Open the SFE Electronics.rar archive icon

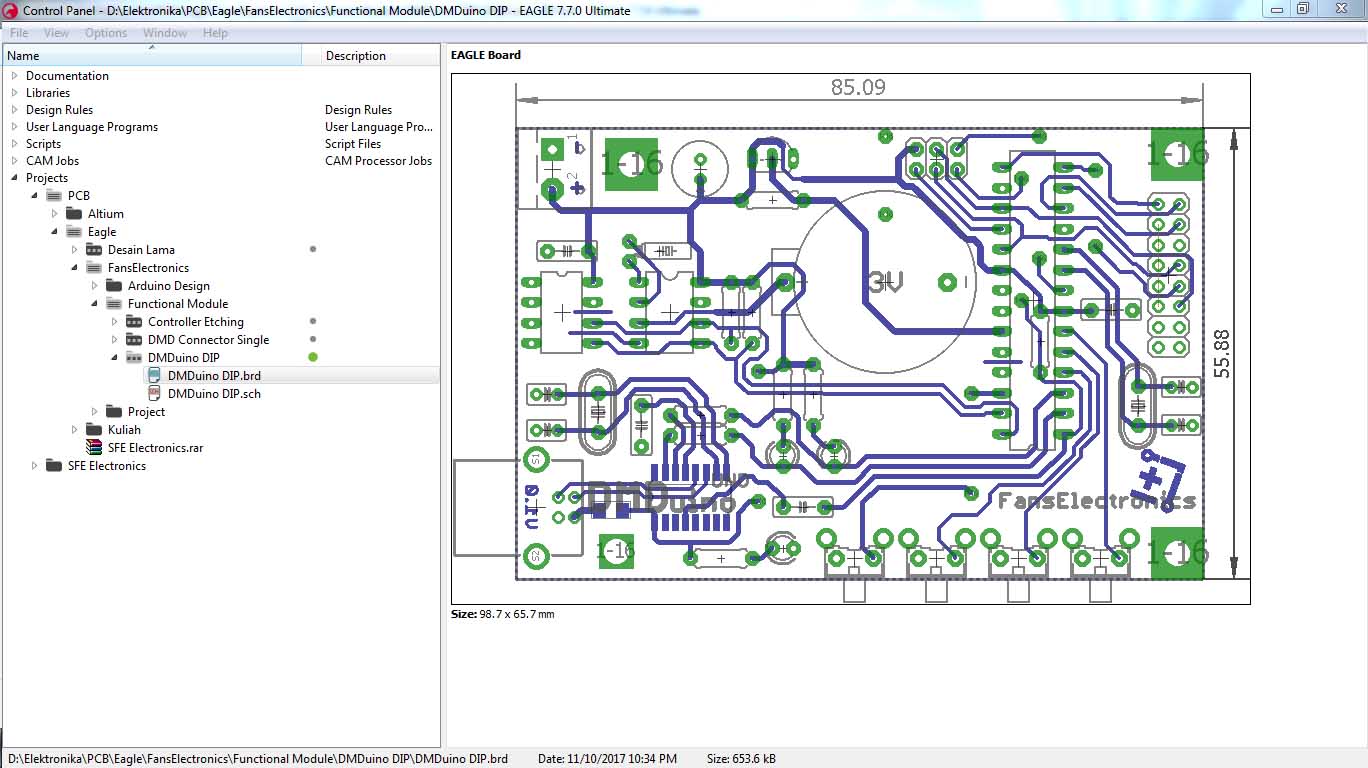click(x=92, y=447)
